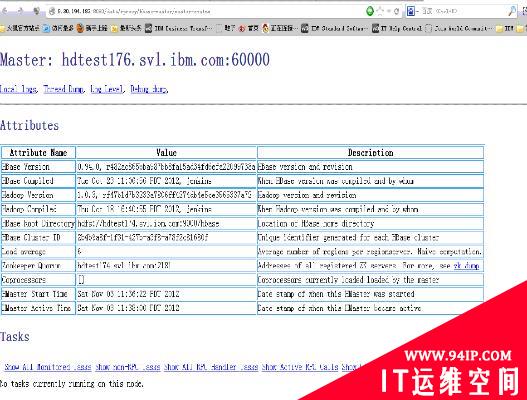Open the zk dump link in Zookeeper row
527x400 pixels.
click(x=467, y=266)
